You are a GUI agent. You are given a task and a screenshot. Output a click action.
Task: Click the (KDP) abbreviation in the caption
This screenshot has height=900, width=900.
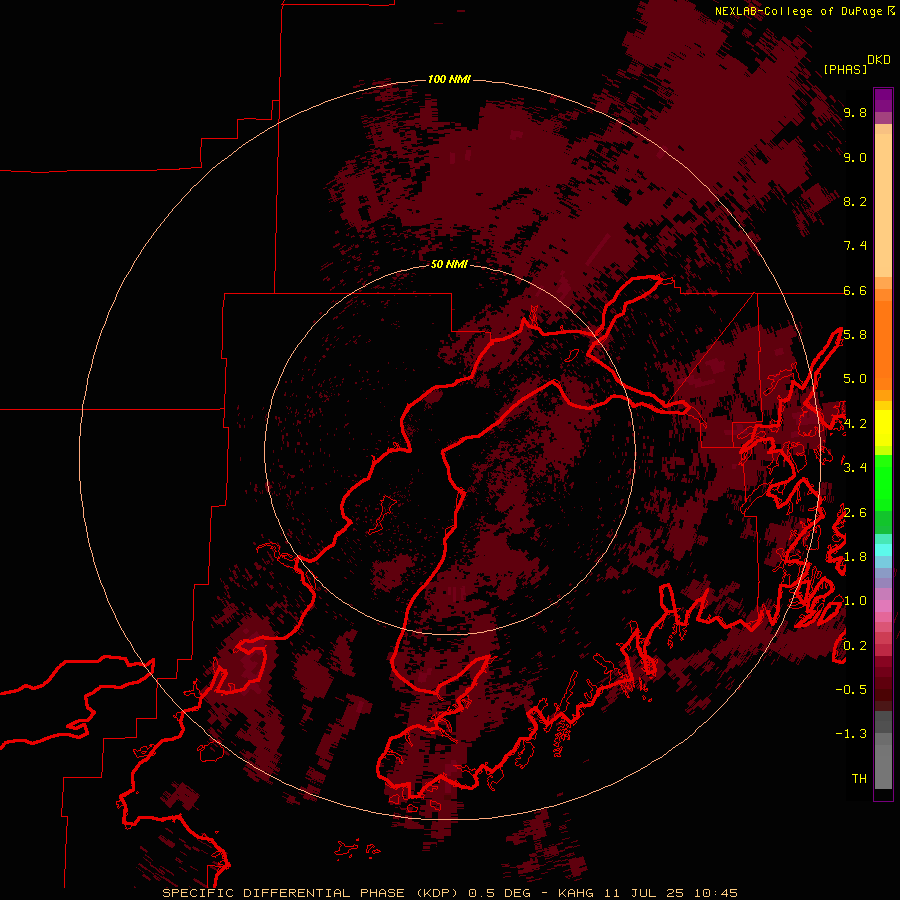(x=439, y=893)
